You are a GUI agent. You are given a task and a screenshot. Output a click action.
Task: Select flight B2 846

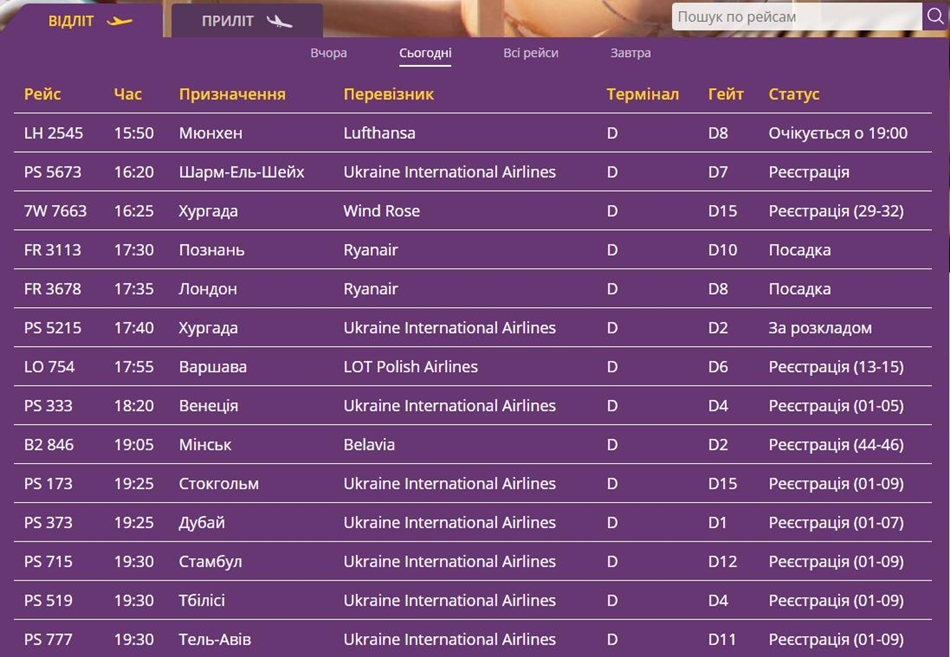tap(473, 445)
